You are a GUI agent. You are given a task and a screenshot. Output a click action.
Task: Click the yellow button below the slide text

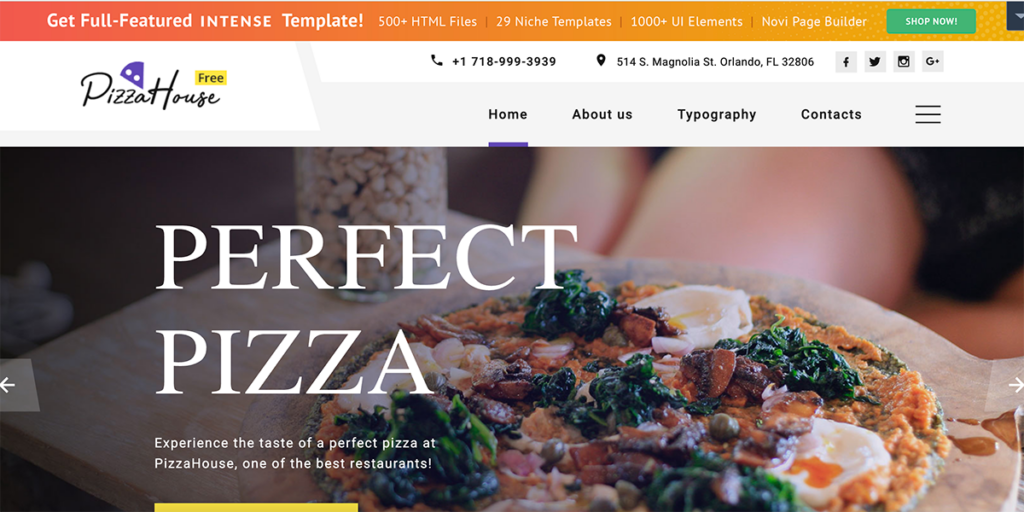pos(256,507)
